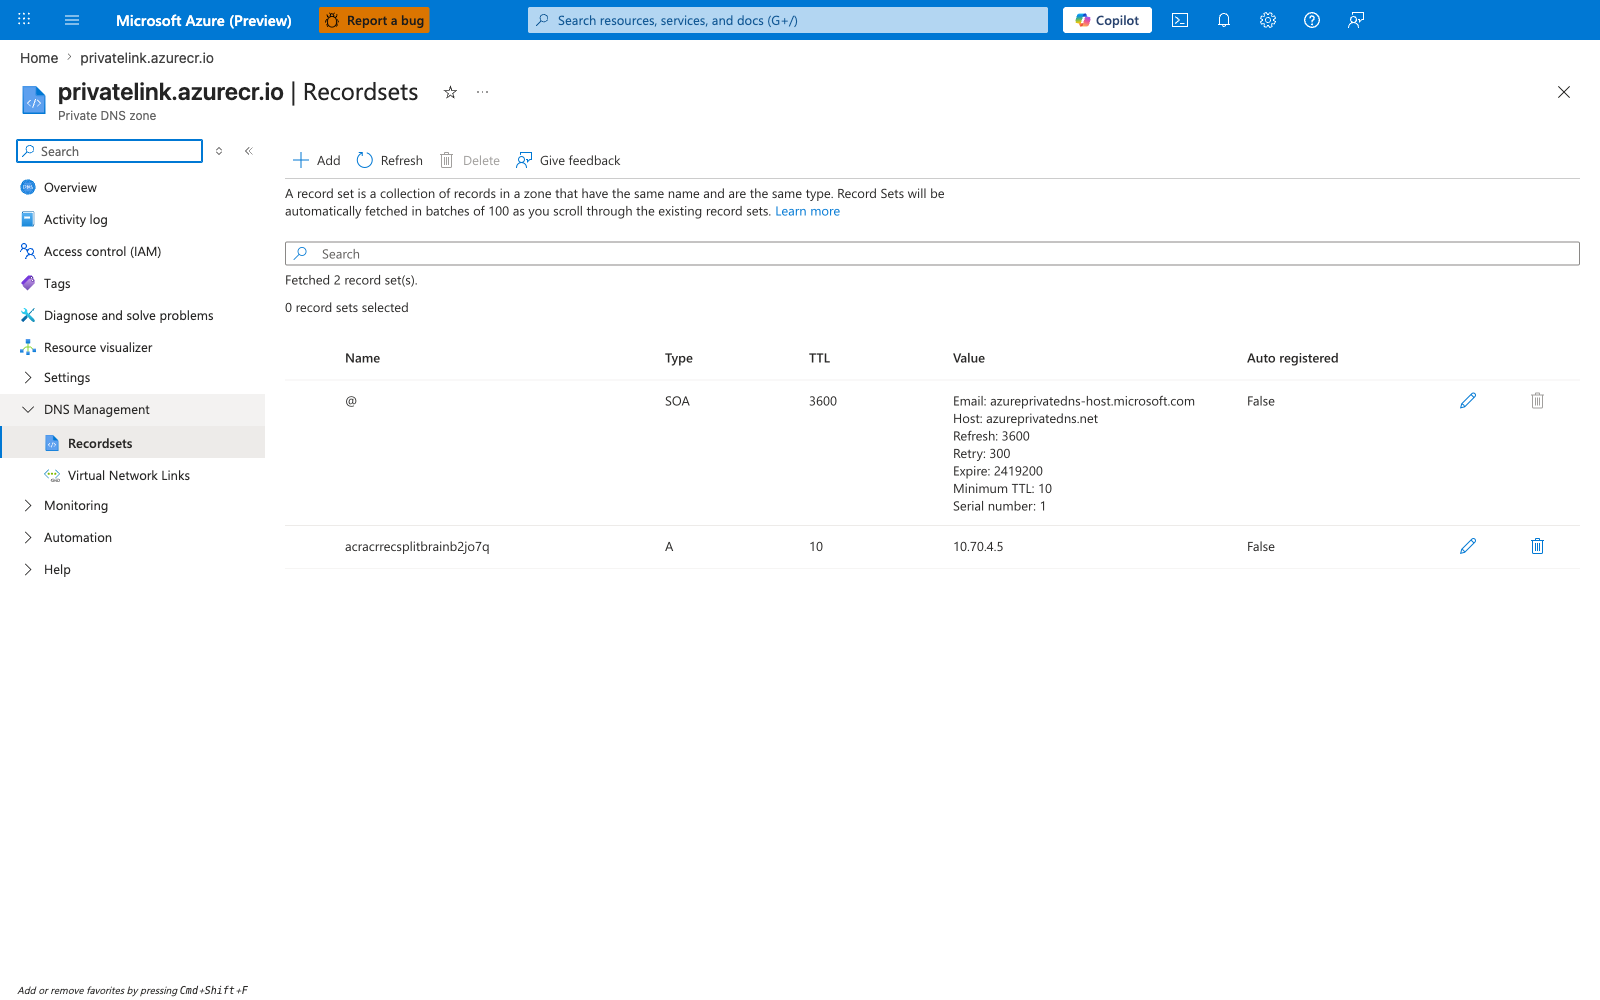Edit the acracrrecsplitbrainb2jo7q A record

[1468, 546]
